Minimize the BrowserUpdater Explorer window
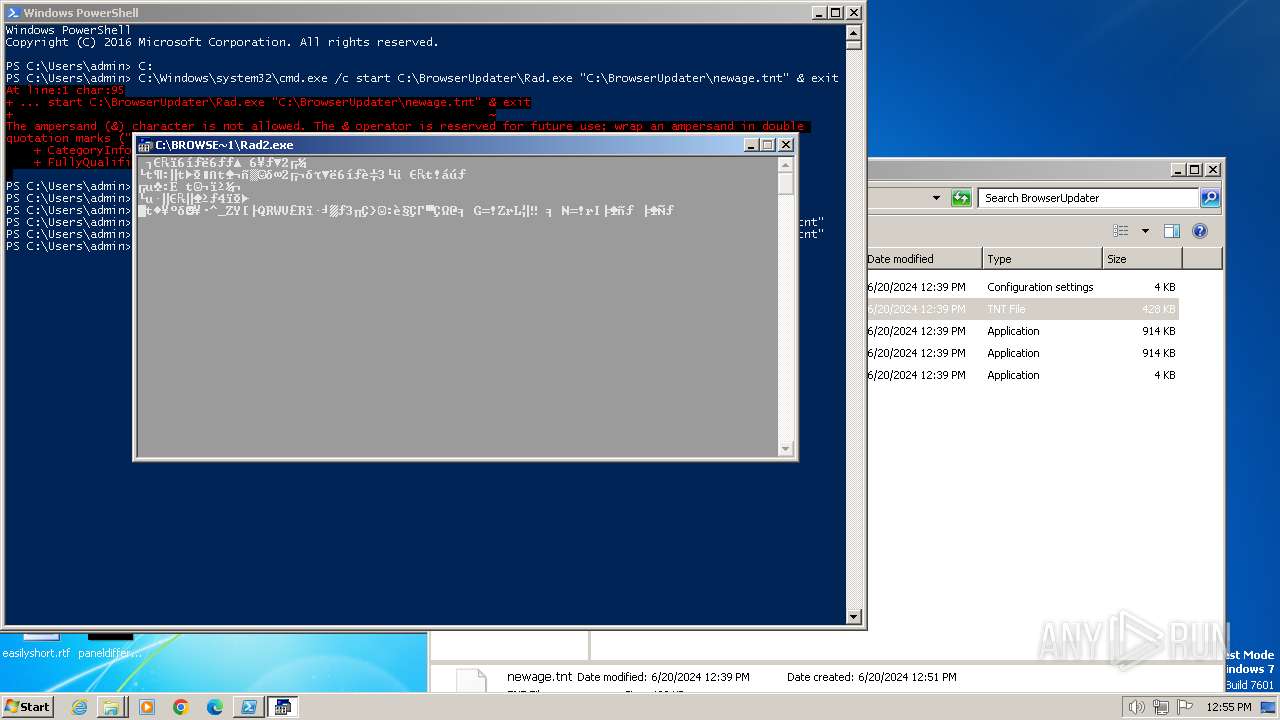The width and height of the screenshot is (1280, 720). click(x=1177, y=170)
